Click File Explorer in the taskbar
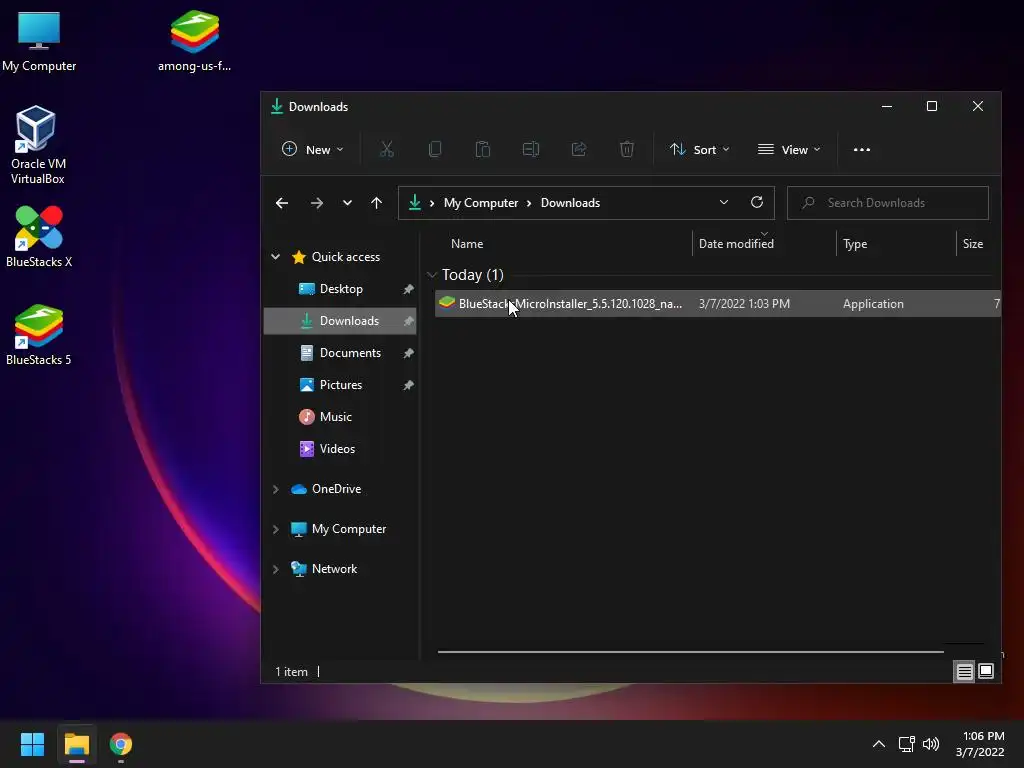This screenshot has width=1024, height=768. coord(76,744)
